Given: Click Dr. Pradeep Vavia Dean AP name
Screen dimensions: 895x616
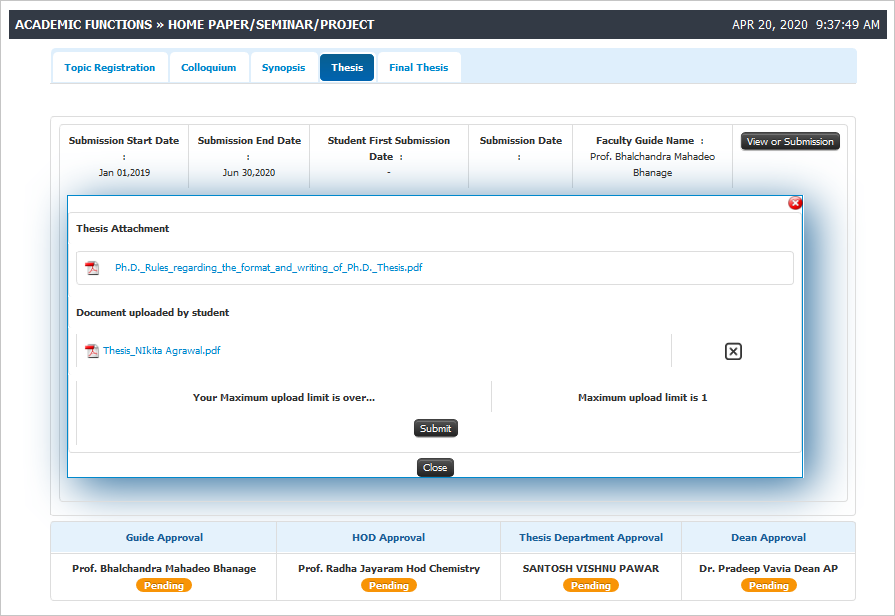Looking at the screenshot, I should pos(769,569).
